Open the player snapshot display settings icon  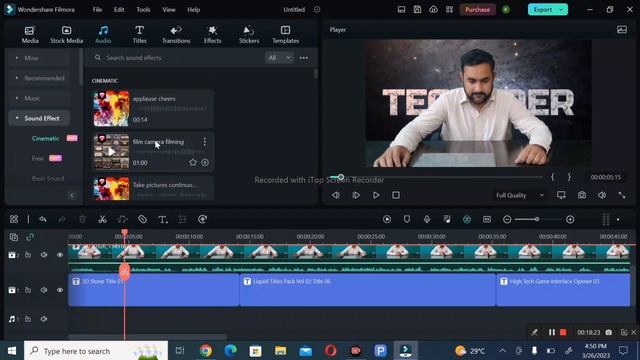(x=622, y=29)
